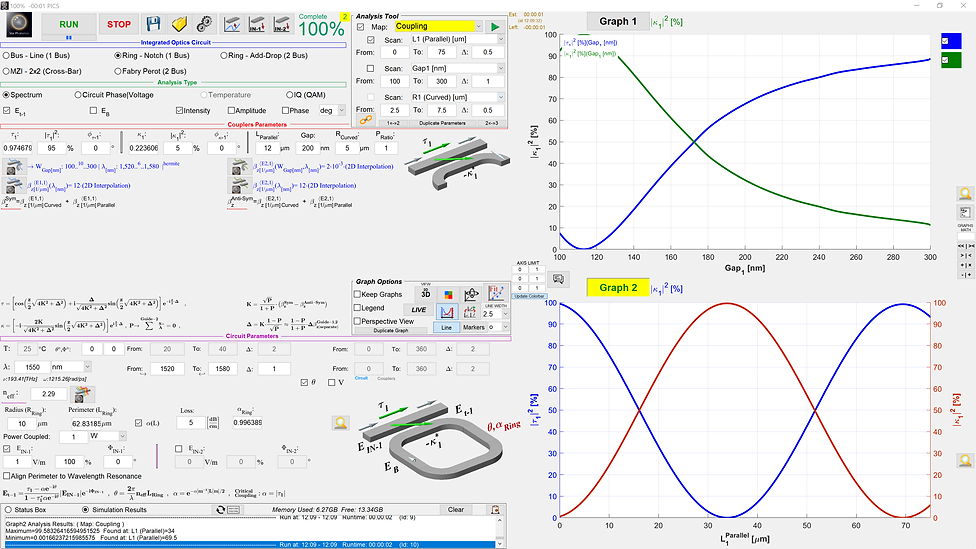Click the Clear button
This screenshot has width=976, height=549.
tap(456, 510)
